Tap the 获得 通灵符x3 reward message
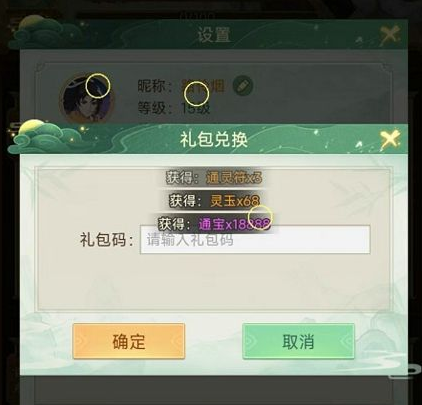 tap(214, 178)
